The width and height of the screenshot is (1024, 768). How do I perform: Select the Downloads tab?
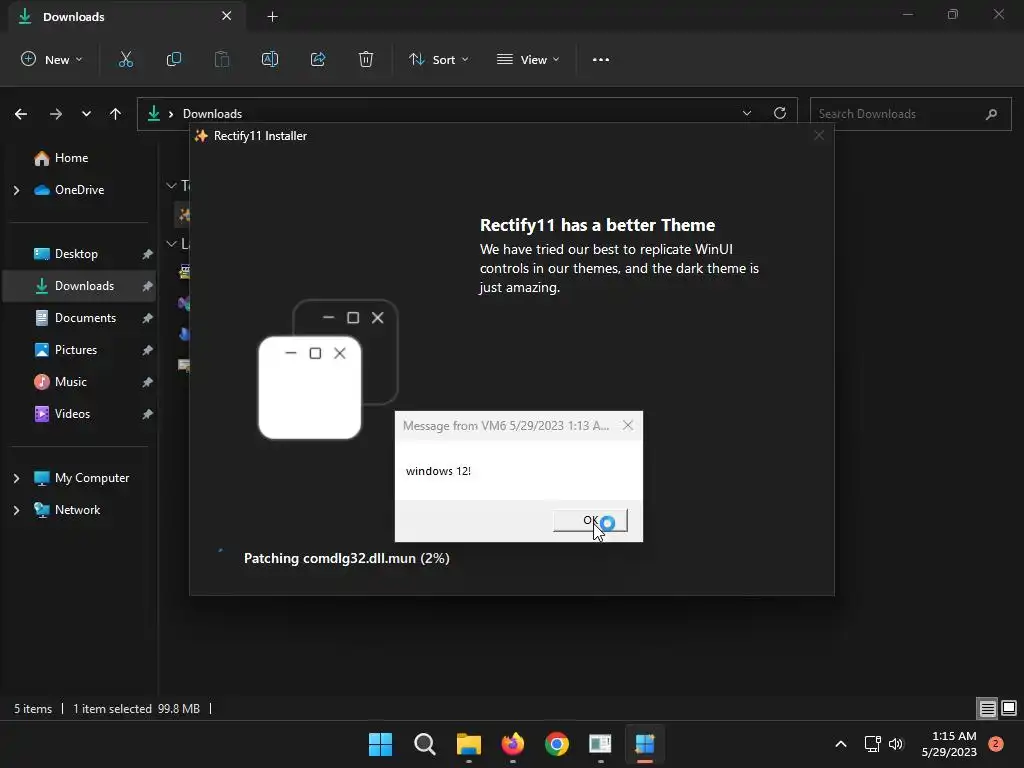pyautogui.click(x=127, y=16)
